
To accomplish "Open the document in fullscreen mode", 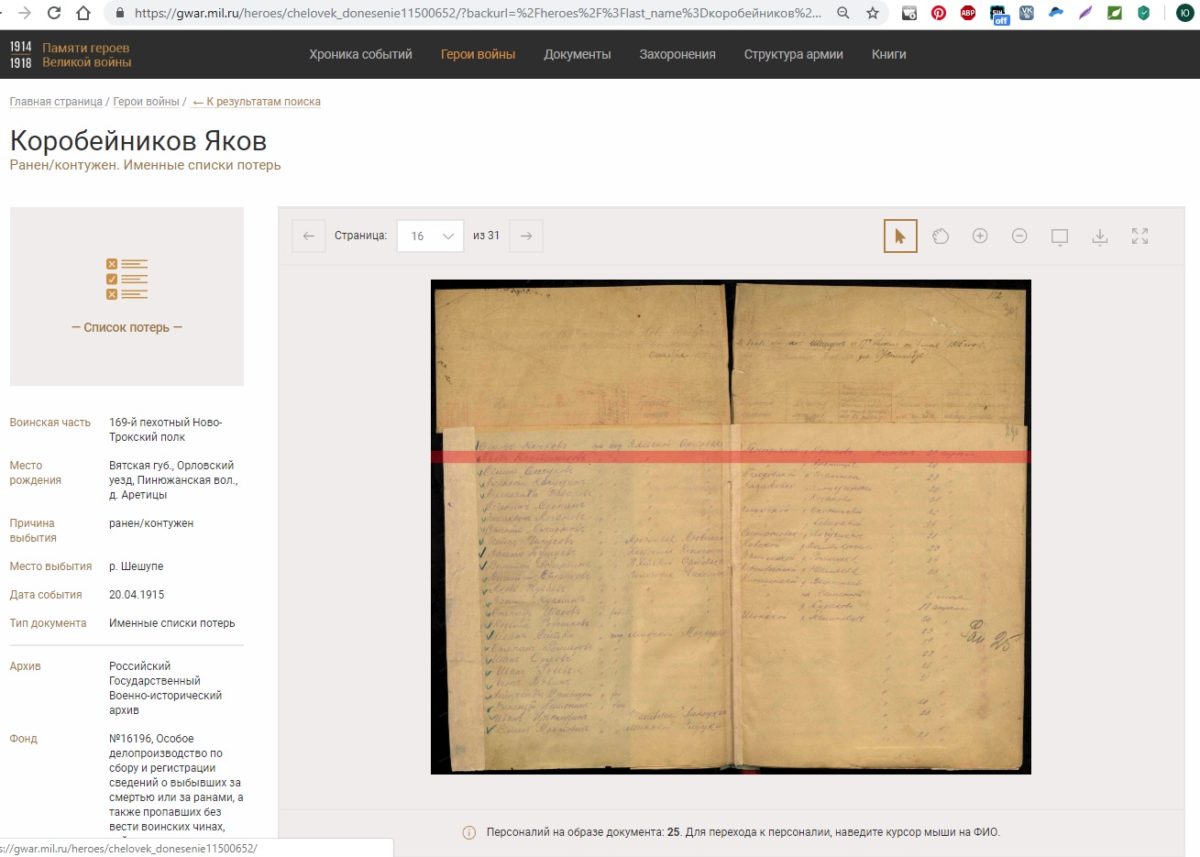I will click(1139, 236).
